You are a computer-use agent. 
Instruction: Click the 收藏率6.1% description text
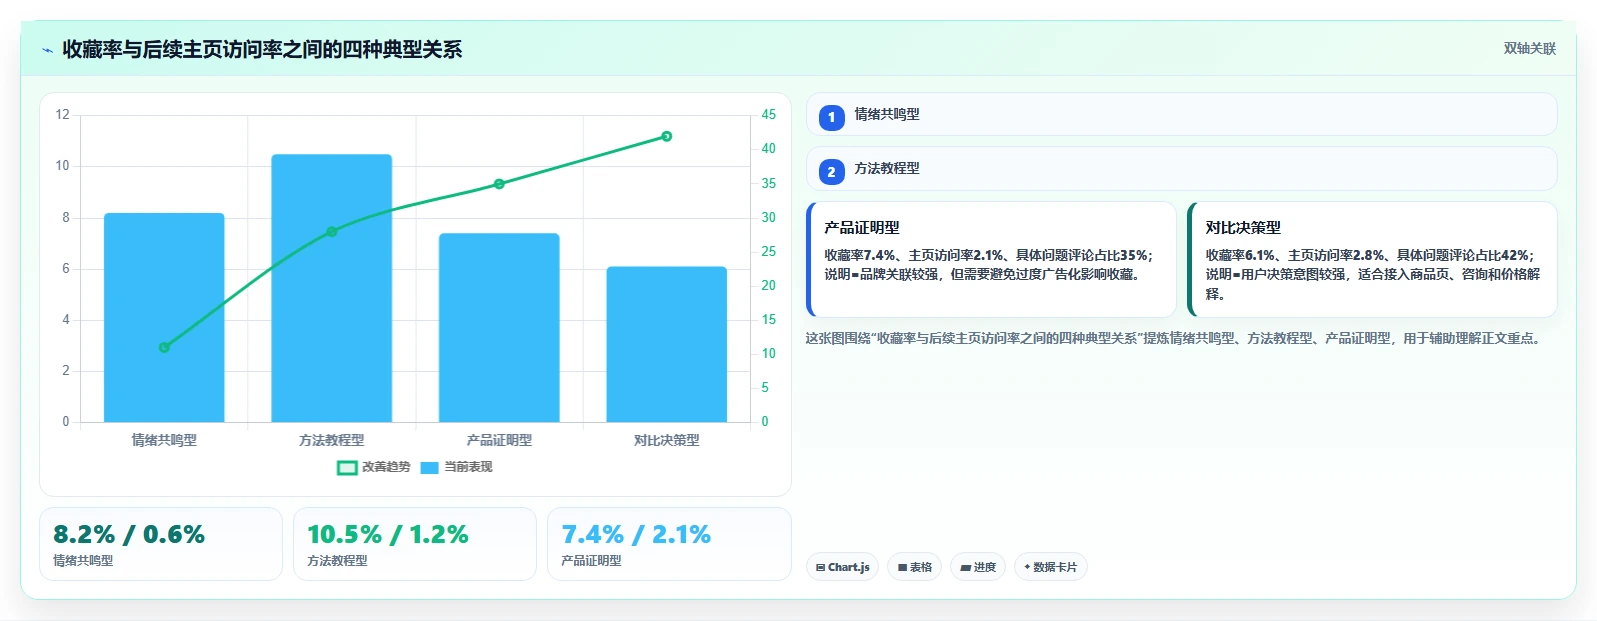pos(1372,274)
